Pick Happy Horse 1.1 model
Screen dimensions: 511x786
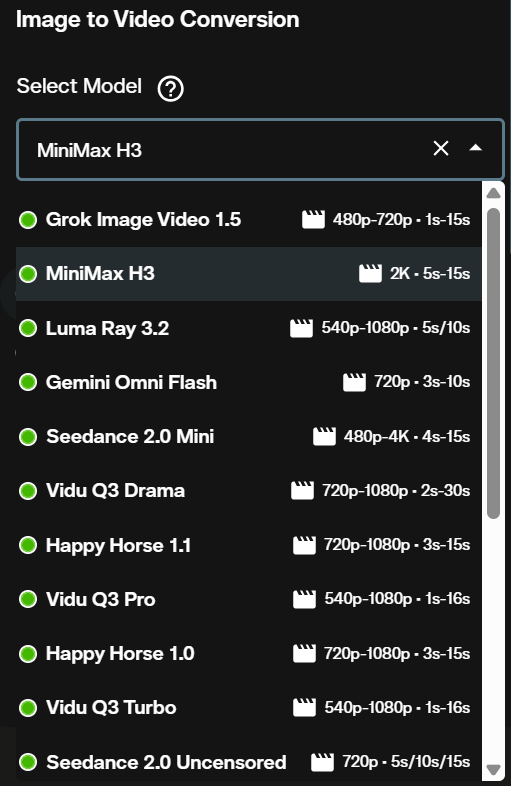coord(249,545)
